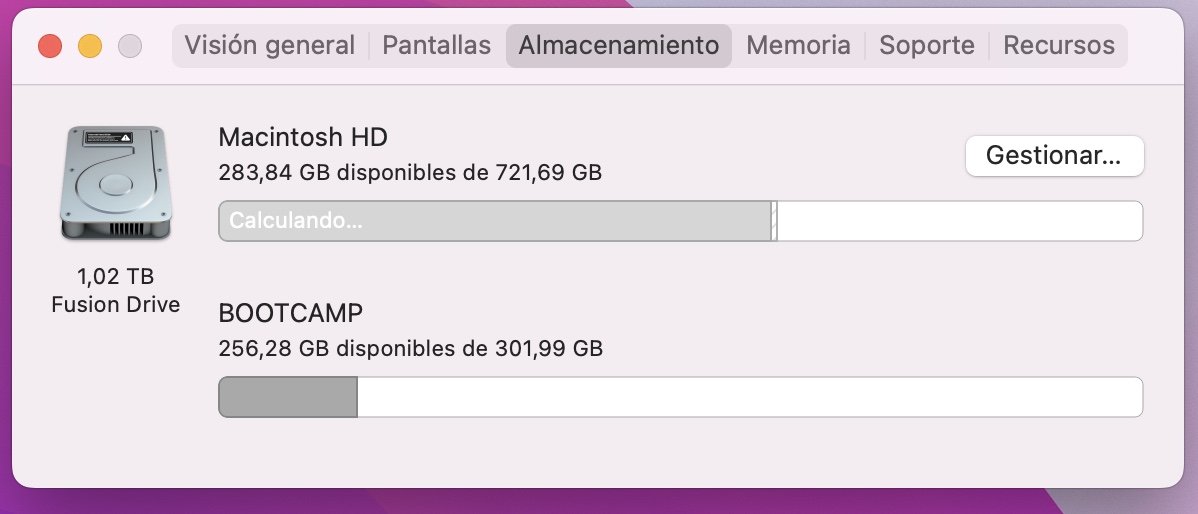Viewport: 1198px width, 514px height.
Task: Click the Macintosh HD volume name
Action: pos(303,137)
